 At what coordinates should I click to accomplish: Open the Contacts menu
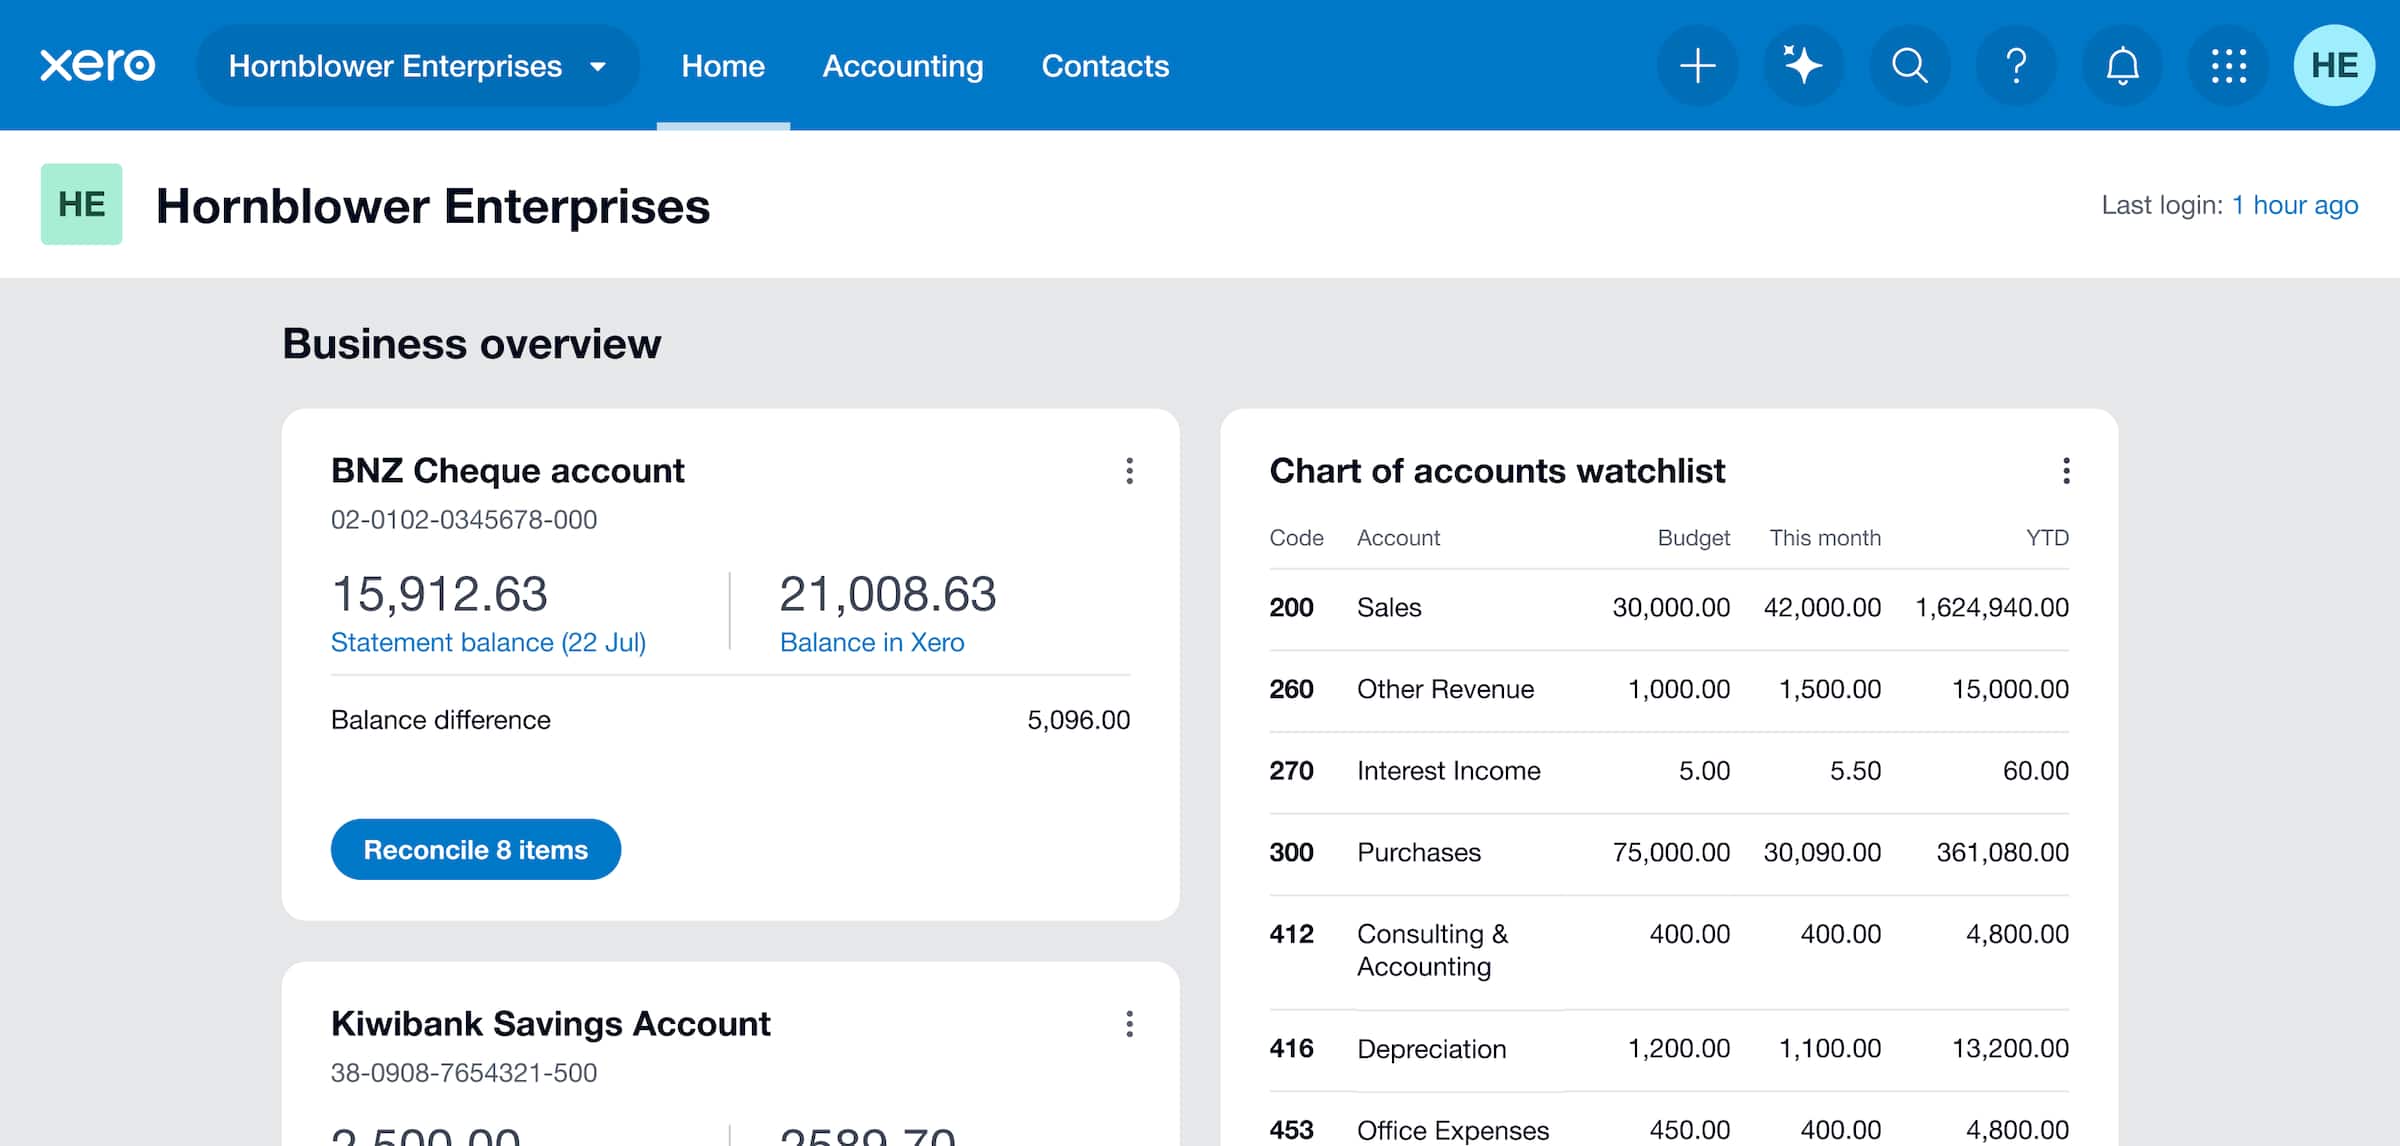pyautogui.click(x=1104, y=66)
